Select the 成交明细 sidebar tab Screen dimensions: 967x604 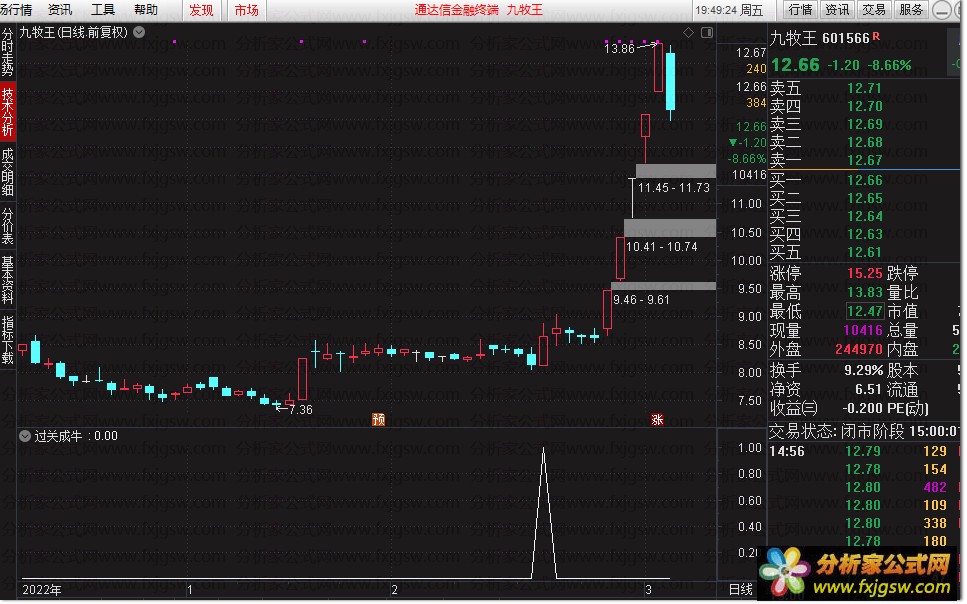(x=7, y=172)
